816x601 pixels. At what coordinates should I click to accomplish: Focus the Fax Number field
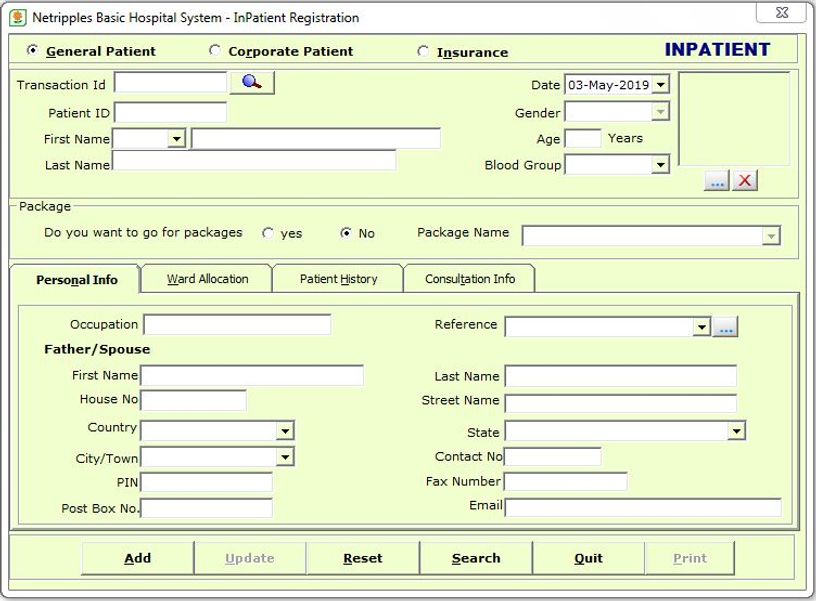pyautogui.click(x=566, y=481)
